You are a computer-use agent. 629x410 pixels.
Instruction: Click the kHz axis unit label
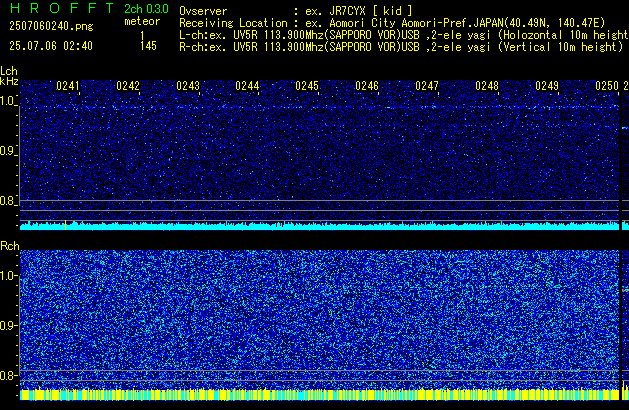coord(9,81)
